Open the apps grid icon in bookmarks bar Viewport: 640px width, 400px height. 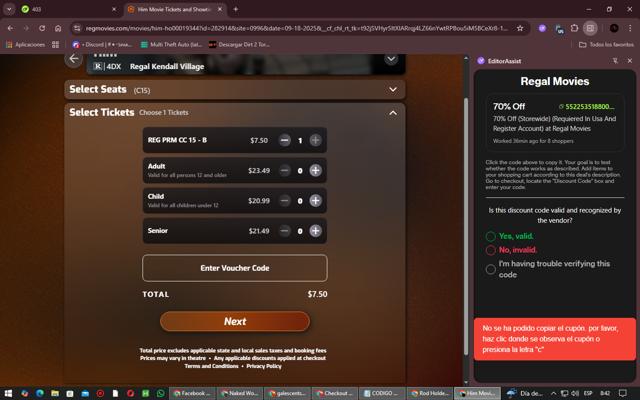(x=56, y=44)
